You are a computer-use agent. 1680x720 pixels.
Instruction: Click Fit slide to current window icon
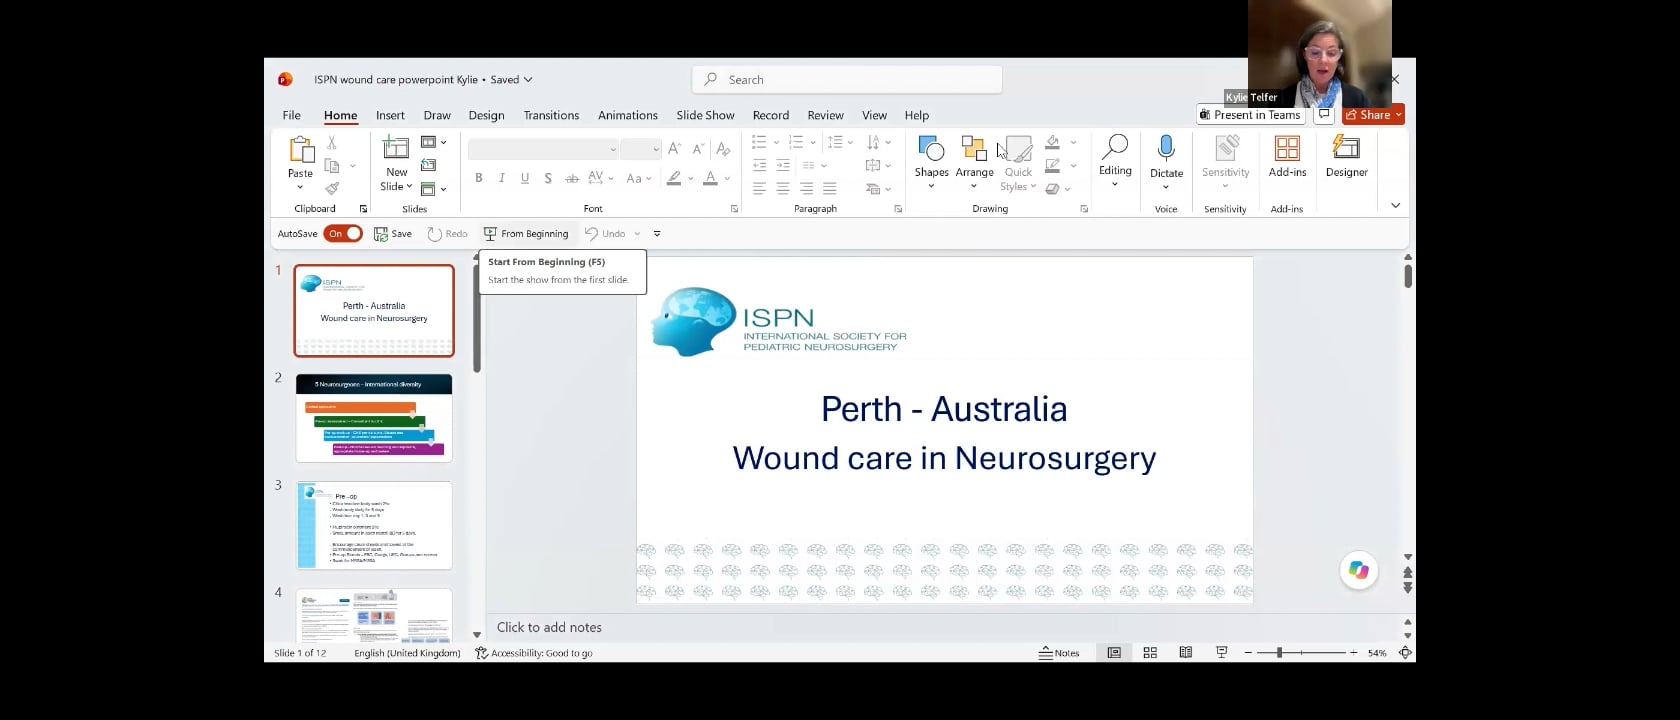pyautogui.click(x=1405, y=653)
